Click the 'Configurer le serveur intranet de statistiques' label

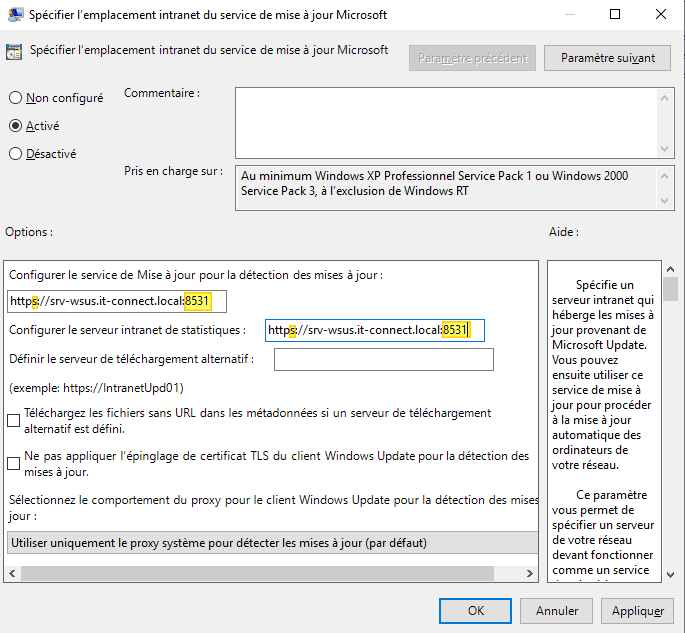(x=127, y=330)
